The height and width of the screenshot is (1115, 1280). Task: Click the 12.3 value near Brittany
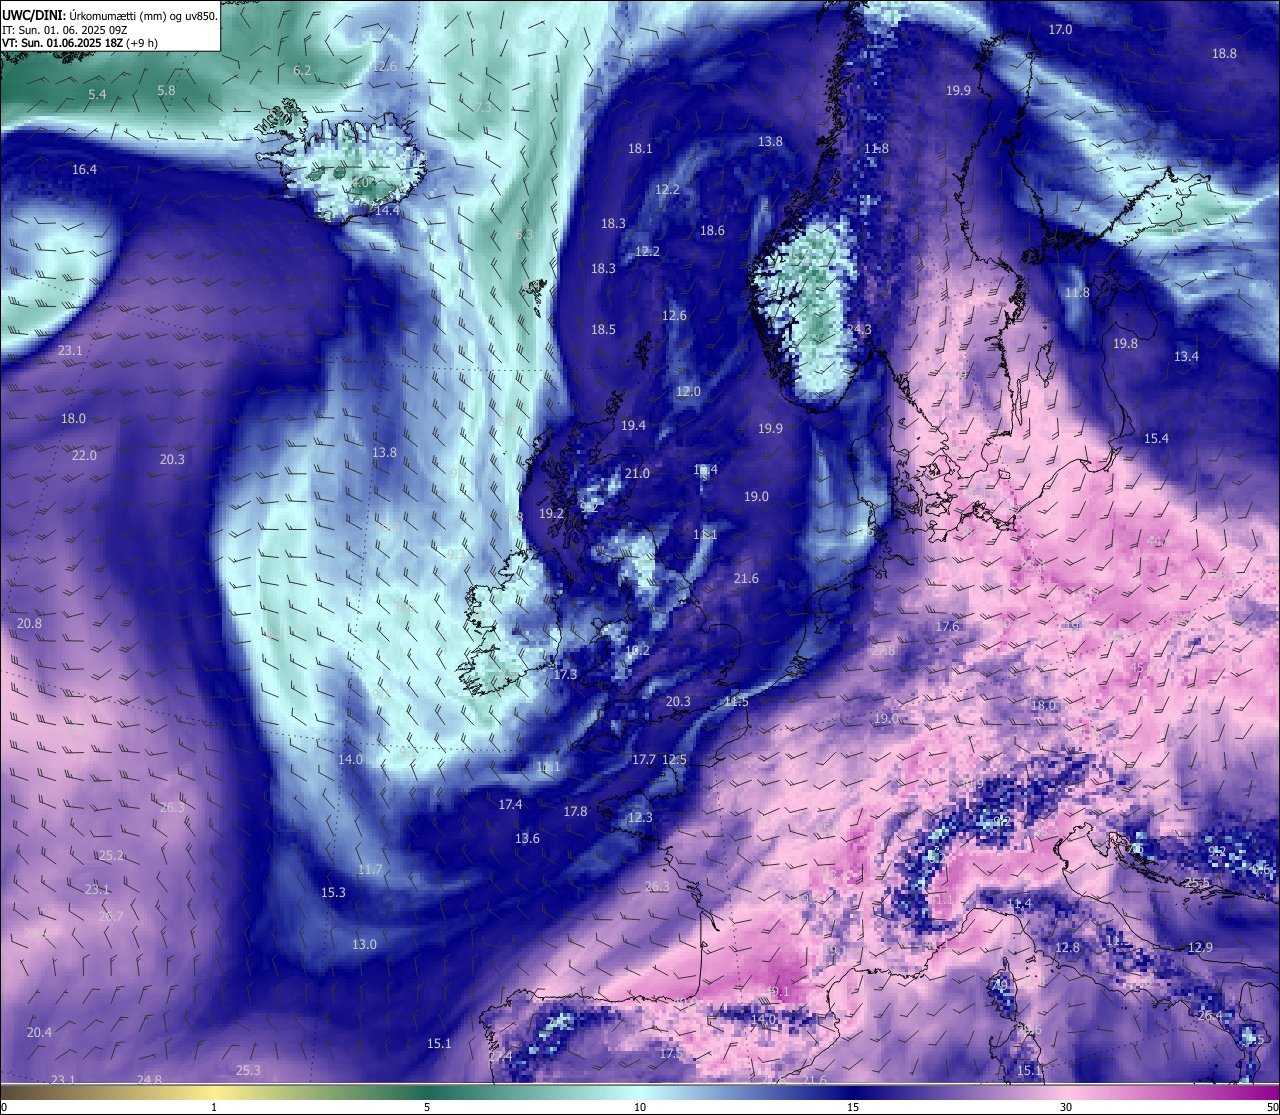point(640,818)
